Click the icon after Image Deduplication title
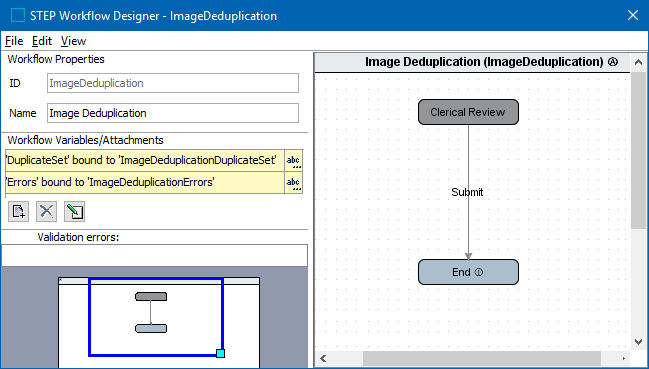The image size is (649, 369). 613,62
